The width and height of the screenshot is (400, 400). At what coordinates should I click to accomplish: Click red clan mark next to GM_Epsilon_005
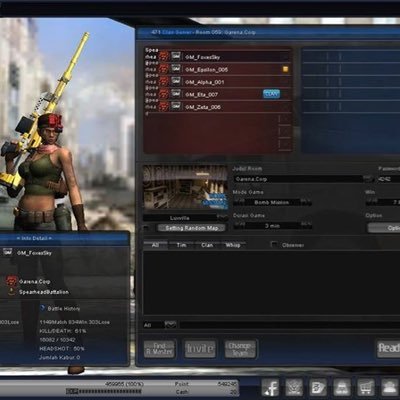click(x=164, y=69)
